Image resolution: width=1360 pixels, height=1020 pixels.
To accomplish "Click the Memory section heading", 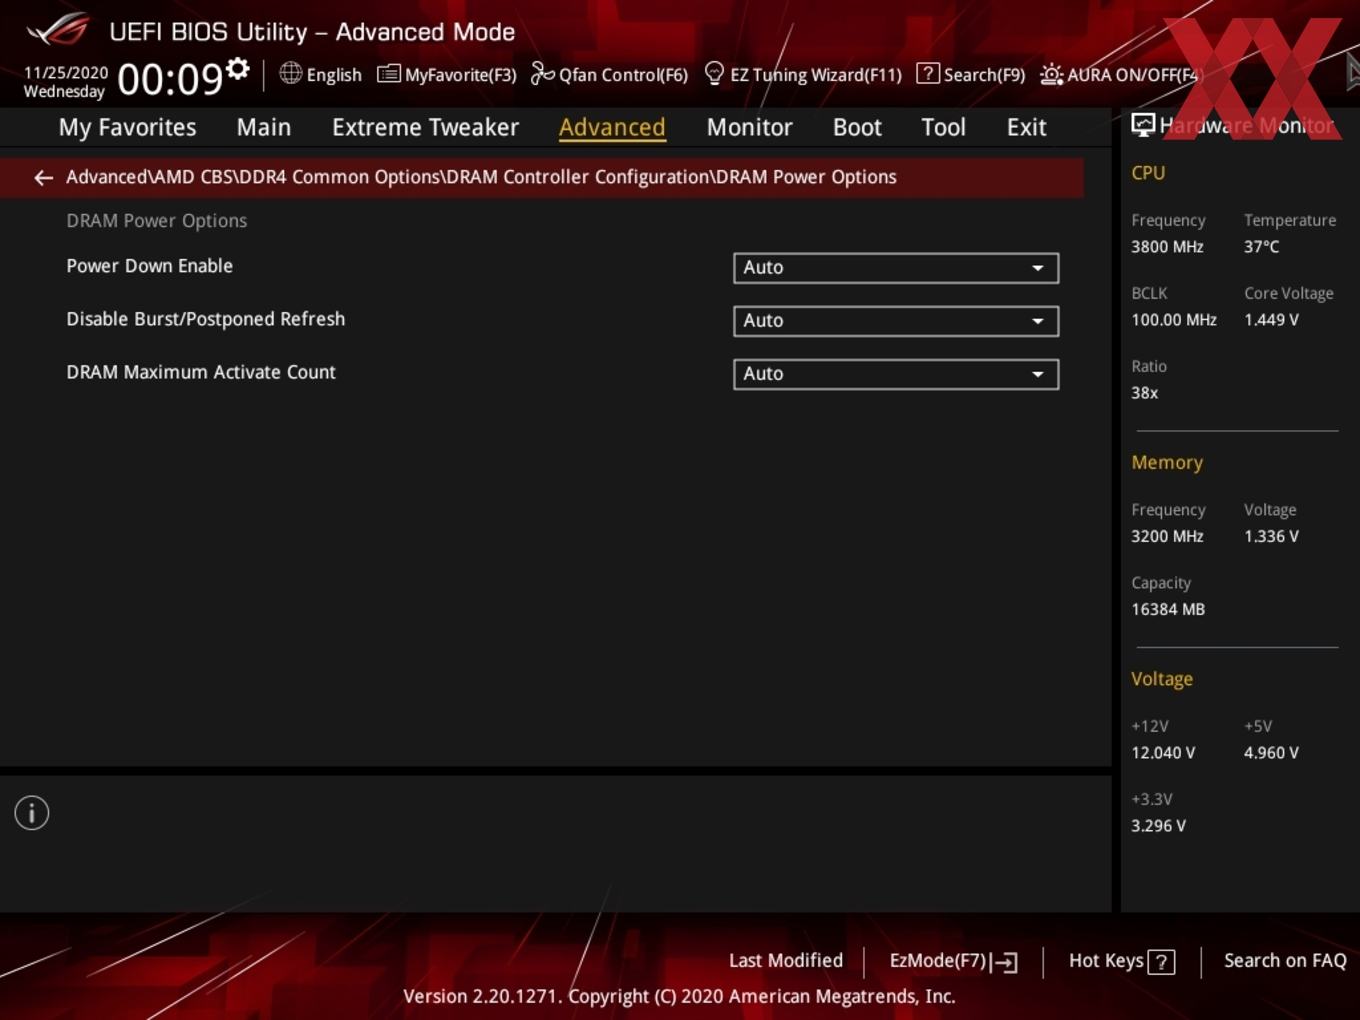I will tap(1166, 463).
